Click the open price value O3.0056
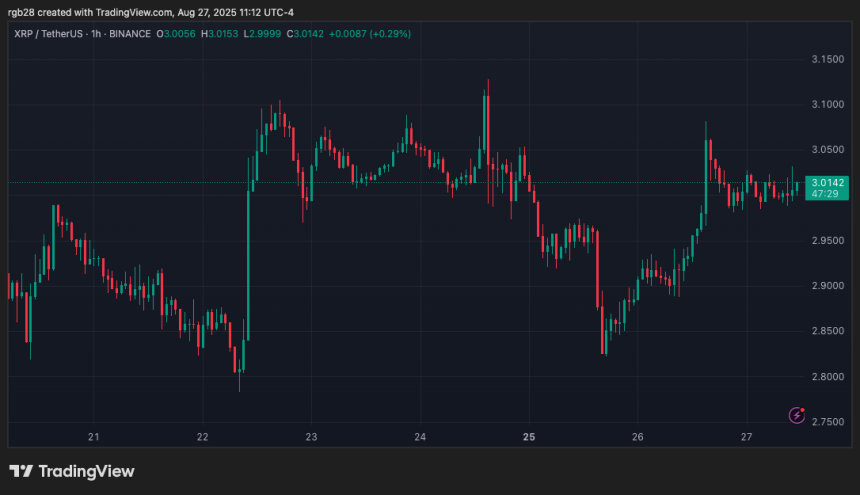 tap(178, 33)
